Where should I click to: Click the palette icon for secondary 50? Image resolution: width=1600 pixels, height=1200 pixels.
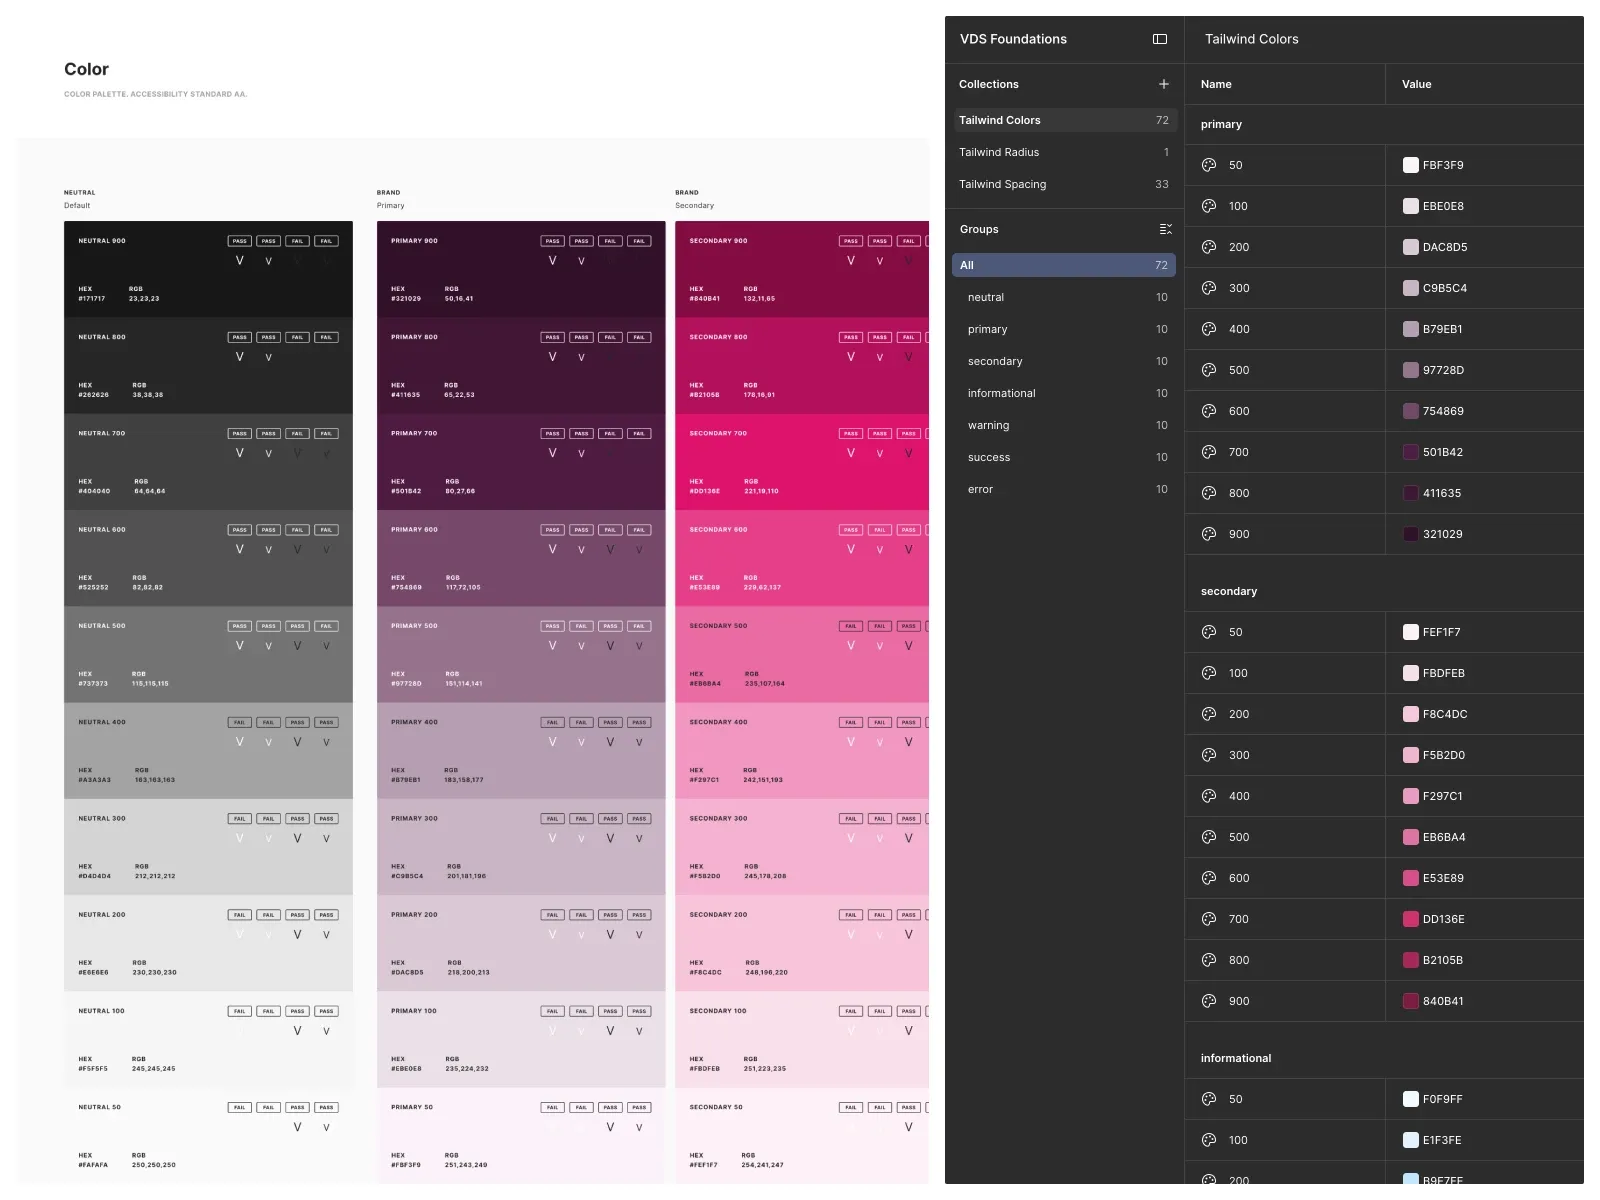tap(1209, 632)
